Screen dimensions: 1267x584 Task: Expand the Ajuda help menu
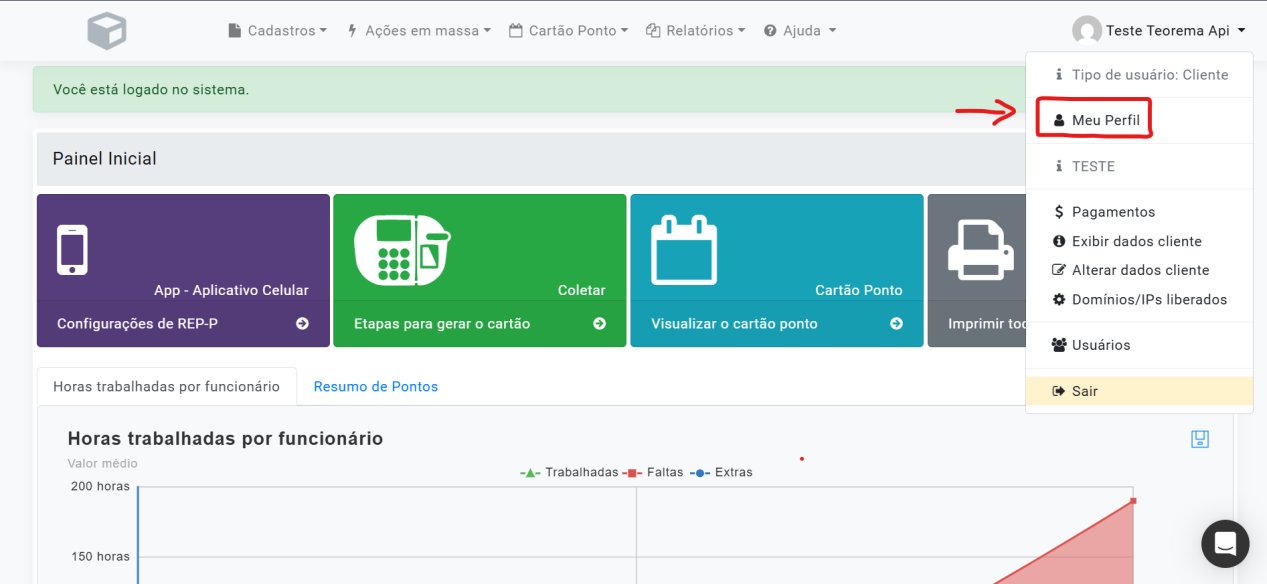point(800,31)
